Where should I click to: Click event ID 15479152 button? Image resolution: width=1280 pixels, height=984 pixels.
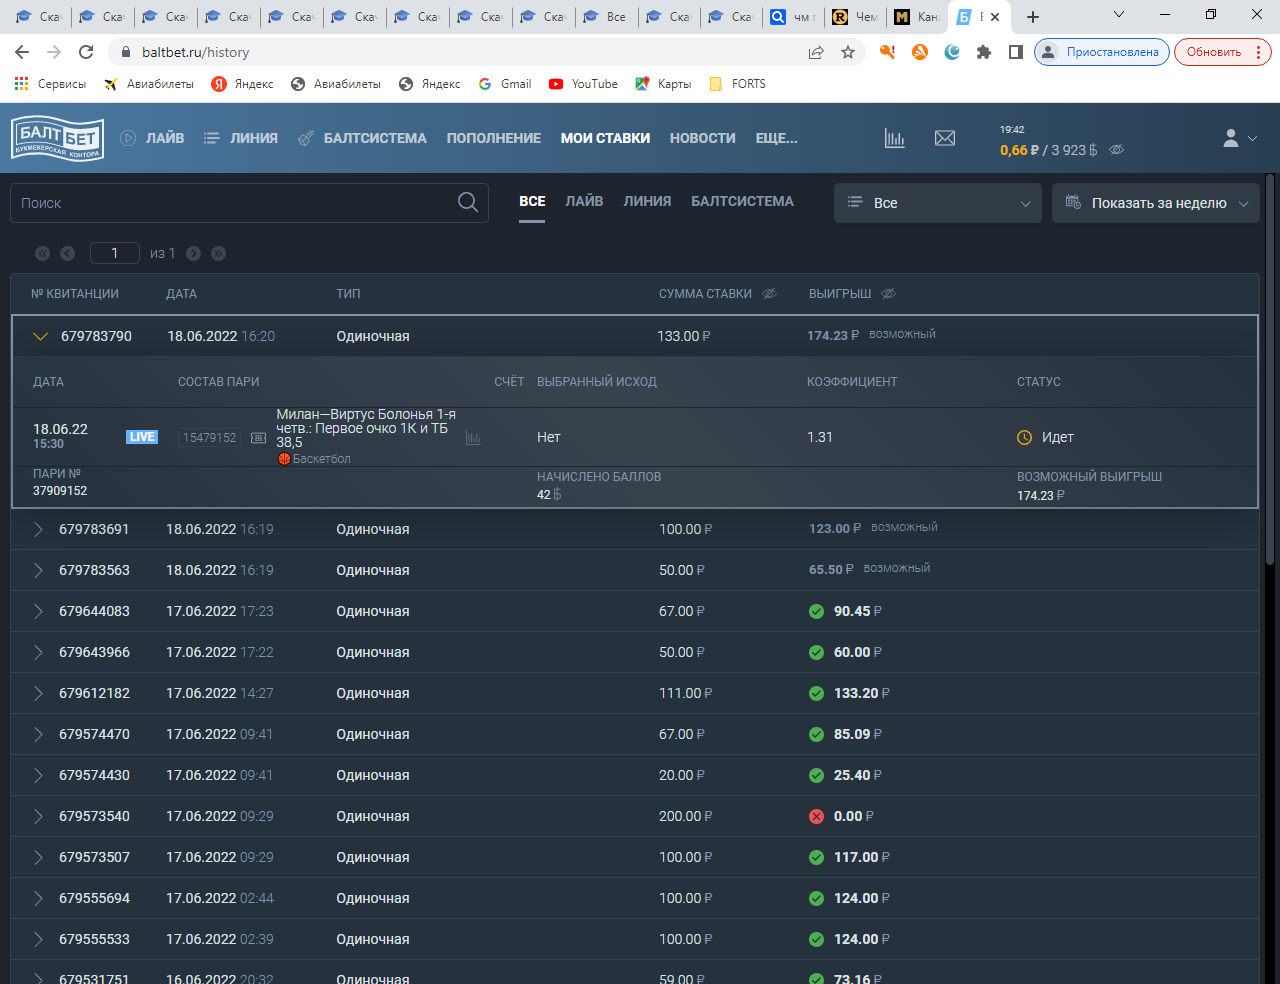pos(210,437)
